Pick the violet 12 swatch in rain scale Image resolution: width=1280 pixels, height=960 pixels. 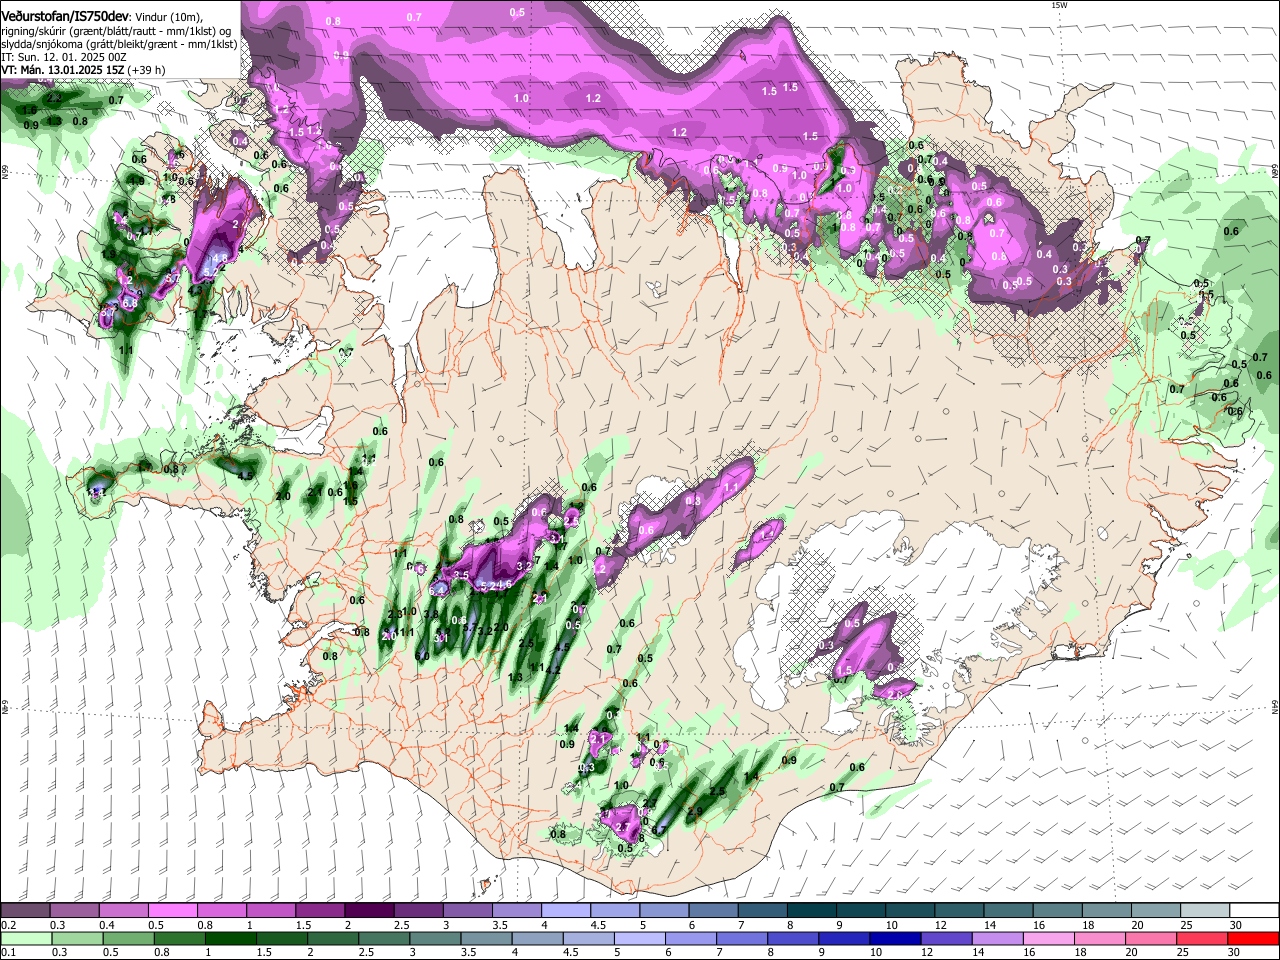coord(946,938)
